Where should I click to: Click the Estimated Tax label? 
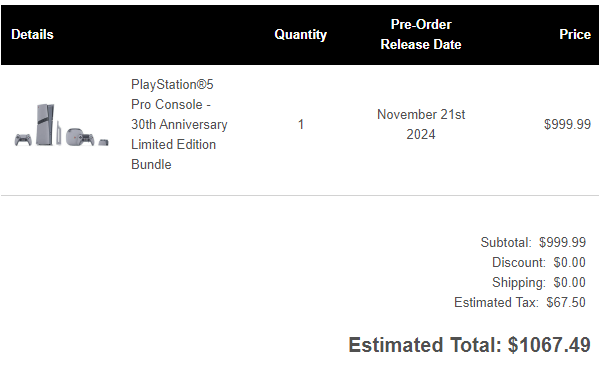coord(496,302)
